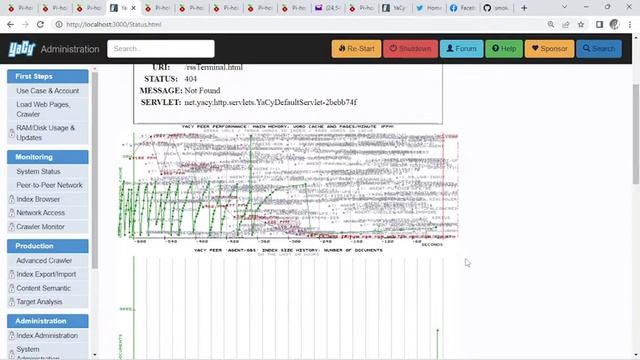Open Peer-to-Peer Network page
Screen dimensions: 640x360
(x=49, y=185)
